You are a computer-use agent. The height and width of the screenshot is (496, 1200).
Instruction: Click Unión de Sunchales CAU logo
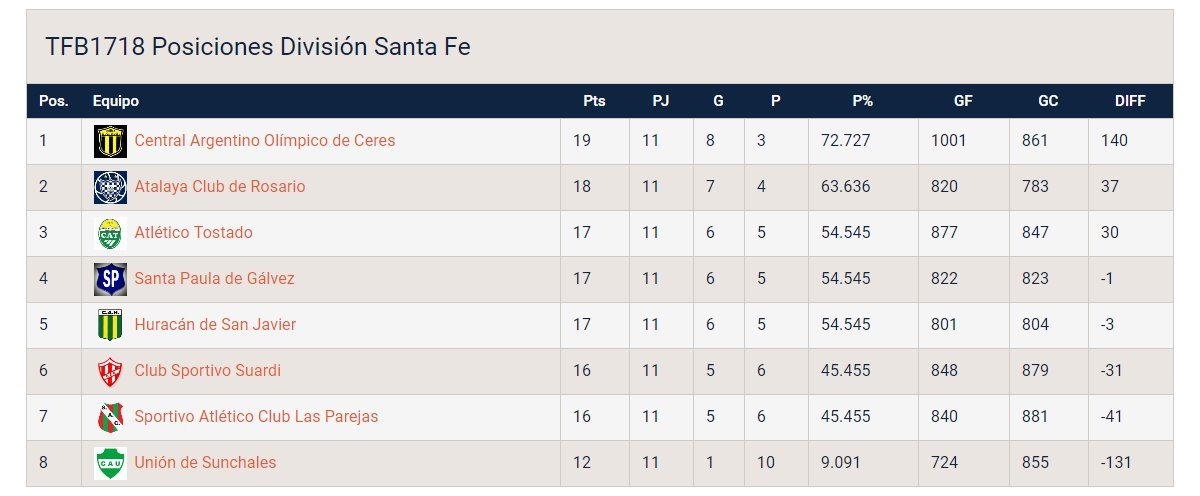(110, 463)
